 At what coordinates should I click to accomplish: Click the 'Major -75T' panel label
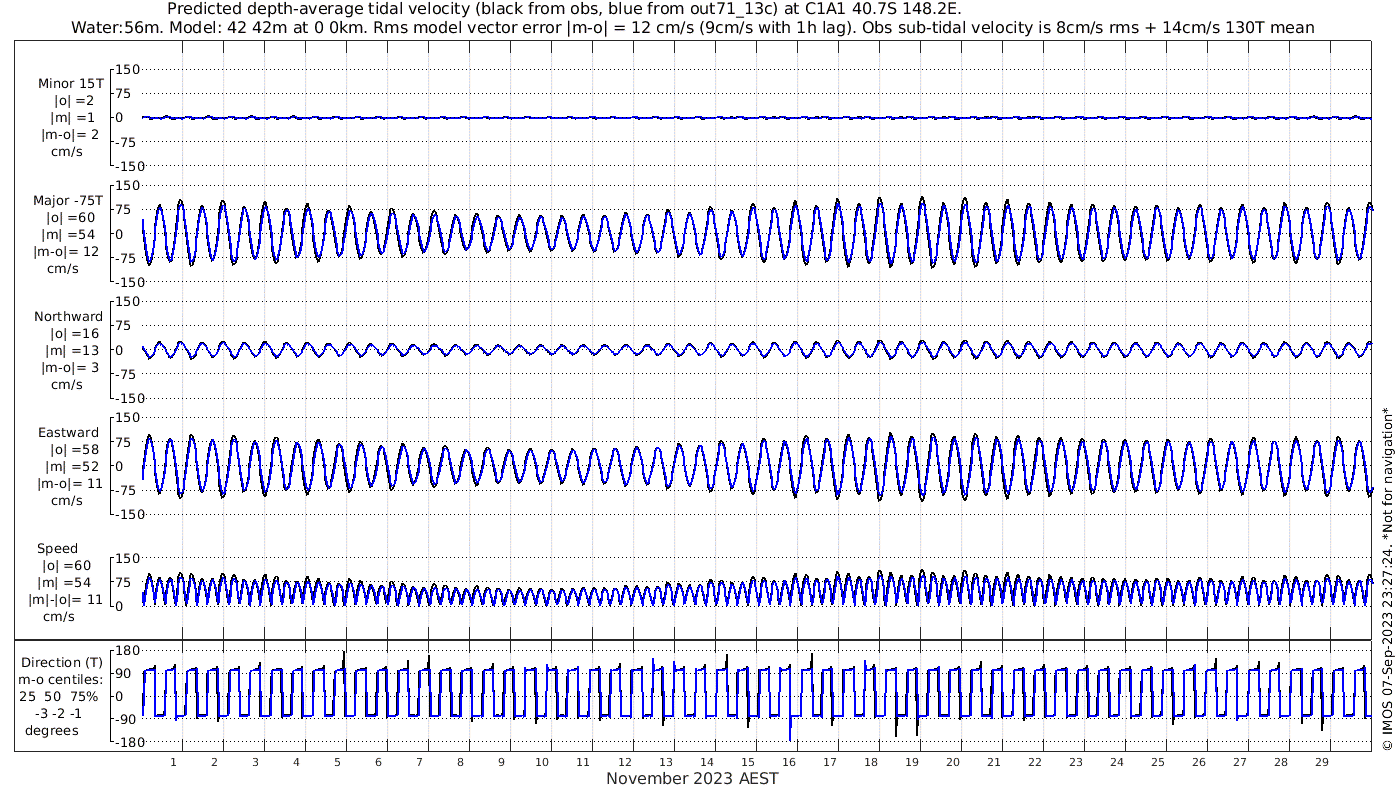tap(68, 200)
